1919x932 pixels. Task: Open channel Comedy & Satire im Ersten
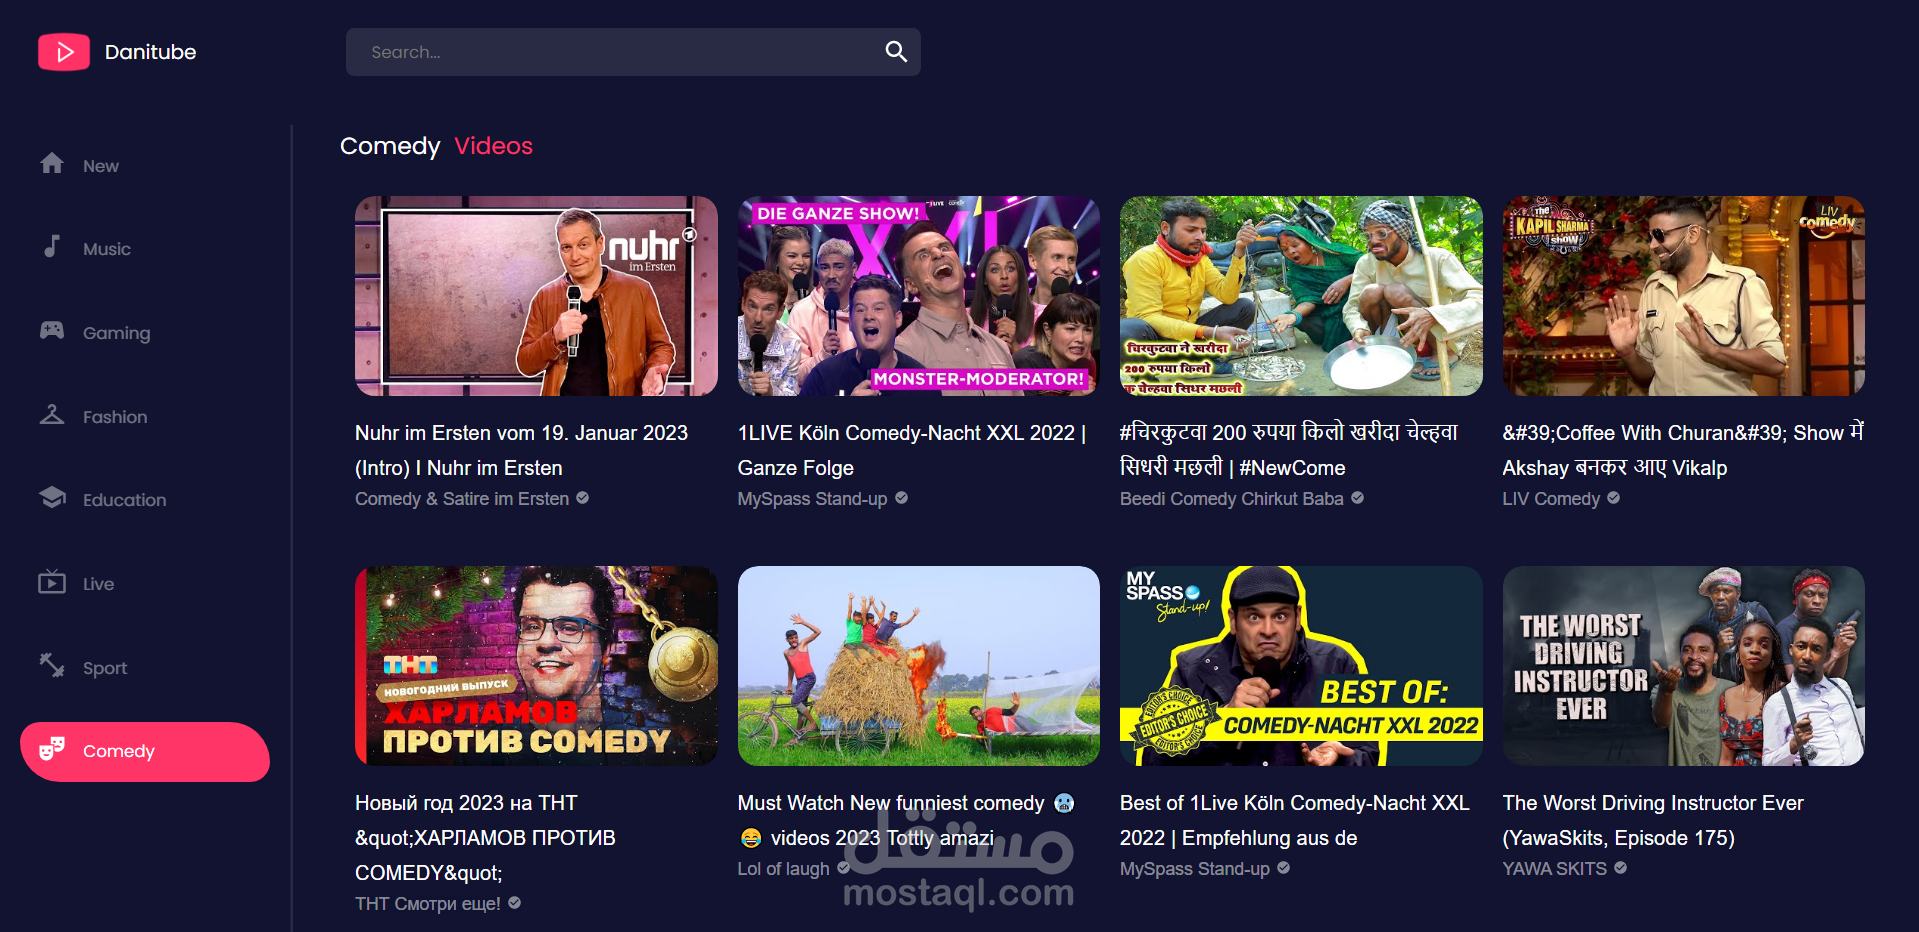(462, 498)
